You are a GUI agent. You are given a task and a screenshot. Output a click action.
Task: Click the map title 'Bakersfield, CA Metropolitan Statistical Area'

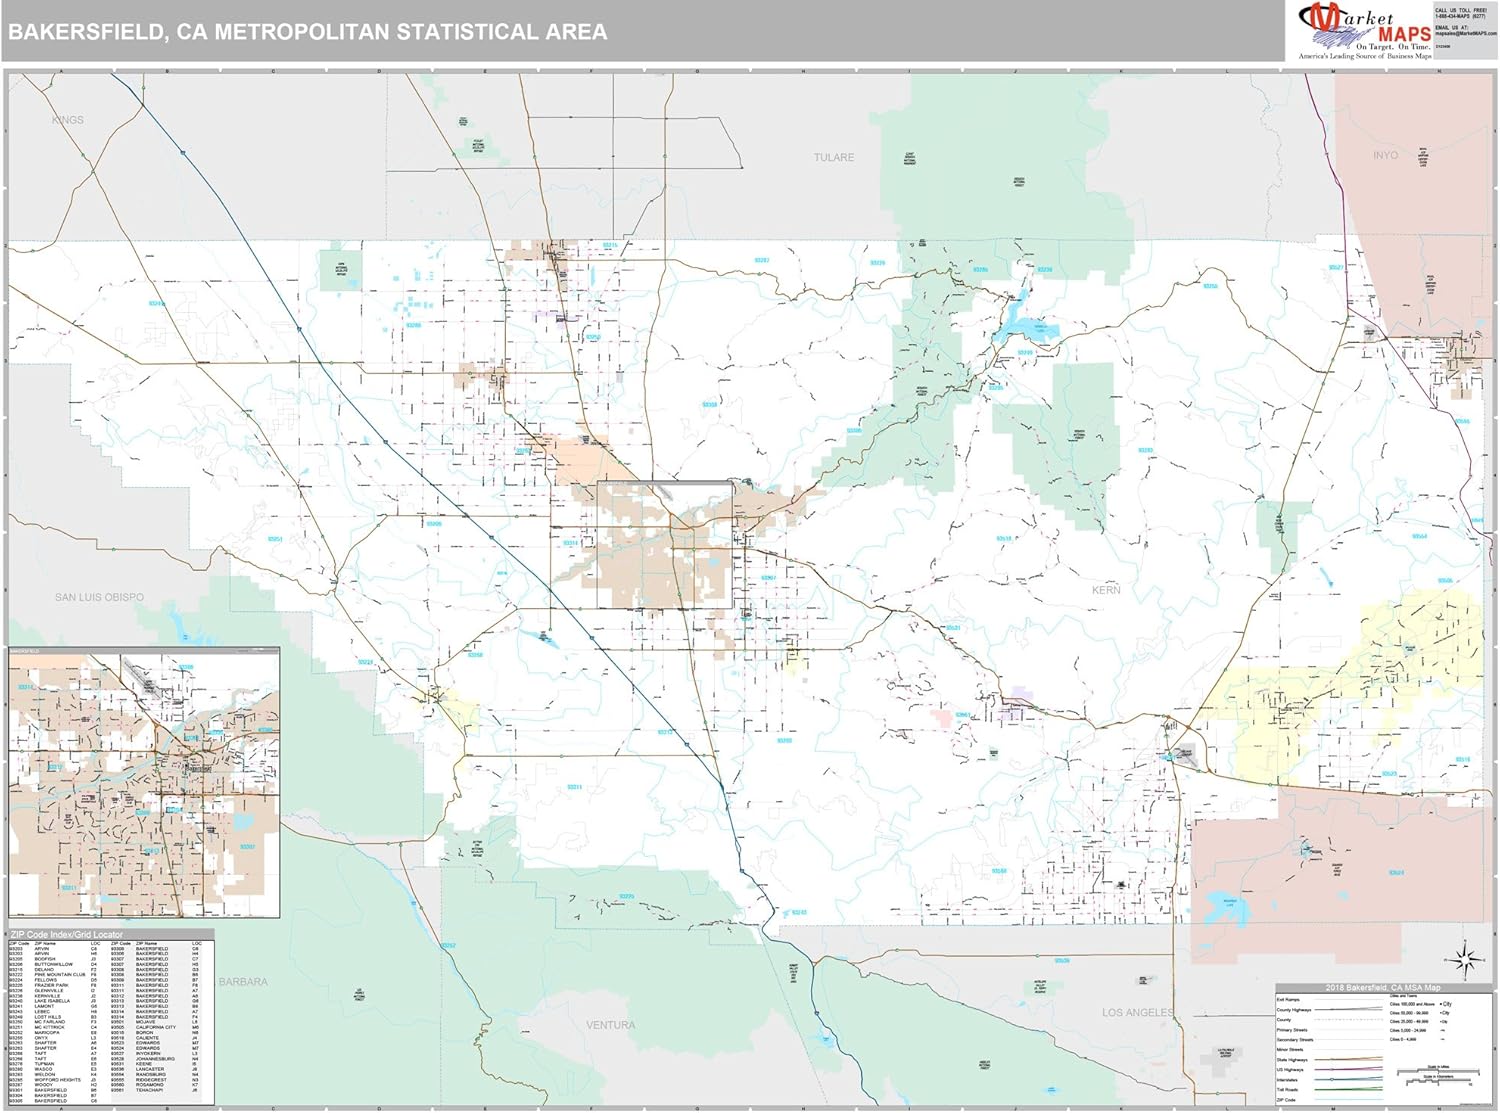coord(308,32)
